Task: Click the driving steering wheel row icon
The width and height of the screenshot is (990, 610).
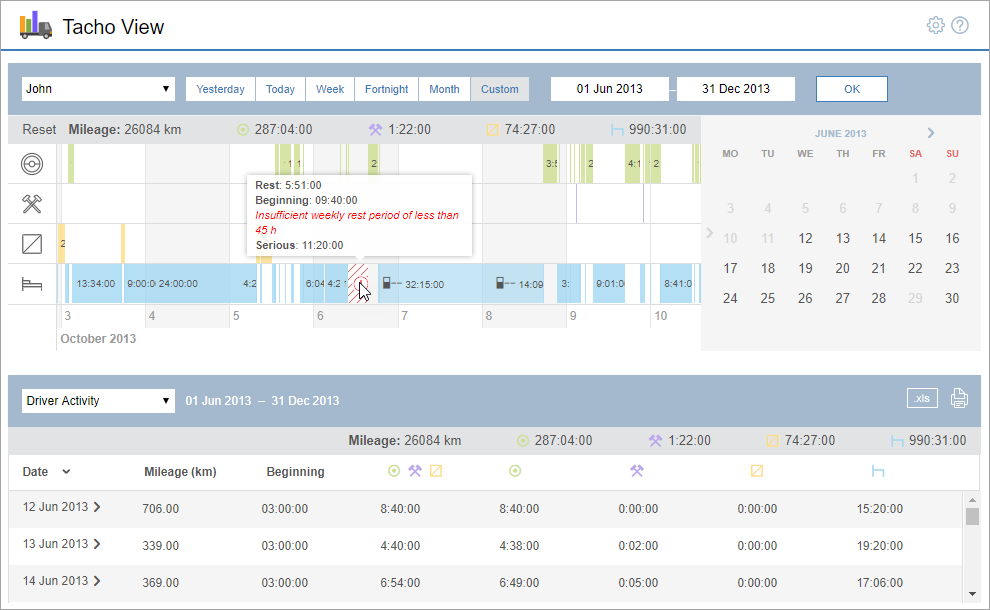Action: tap(32, 163)
